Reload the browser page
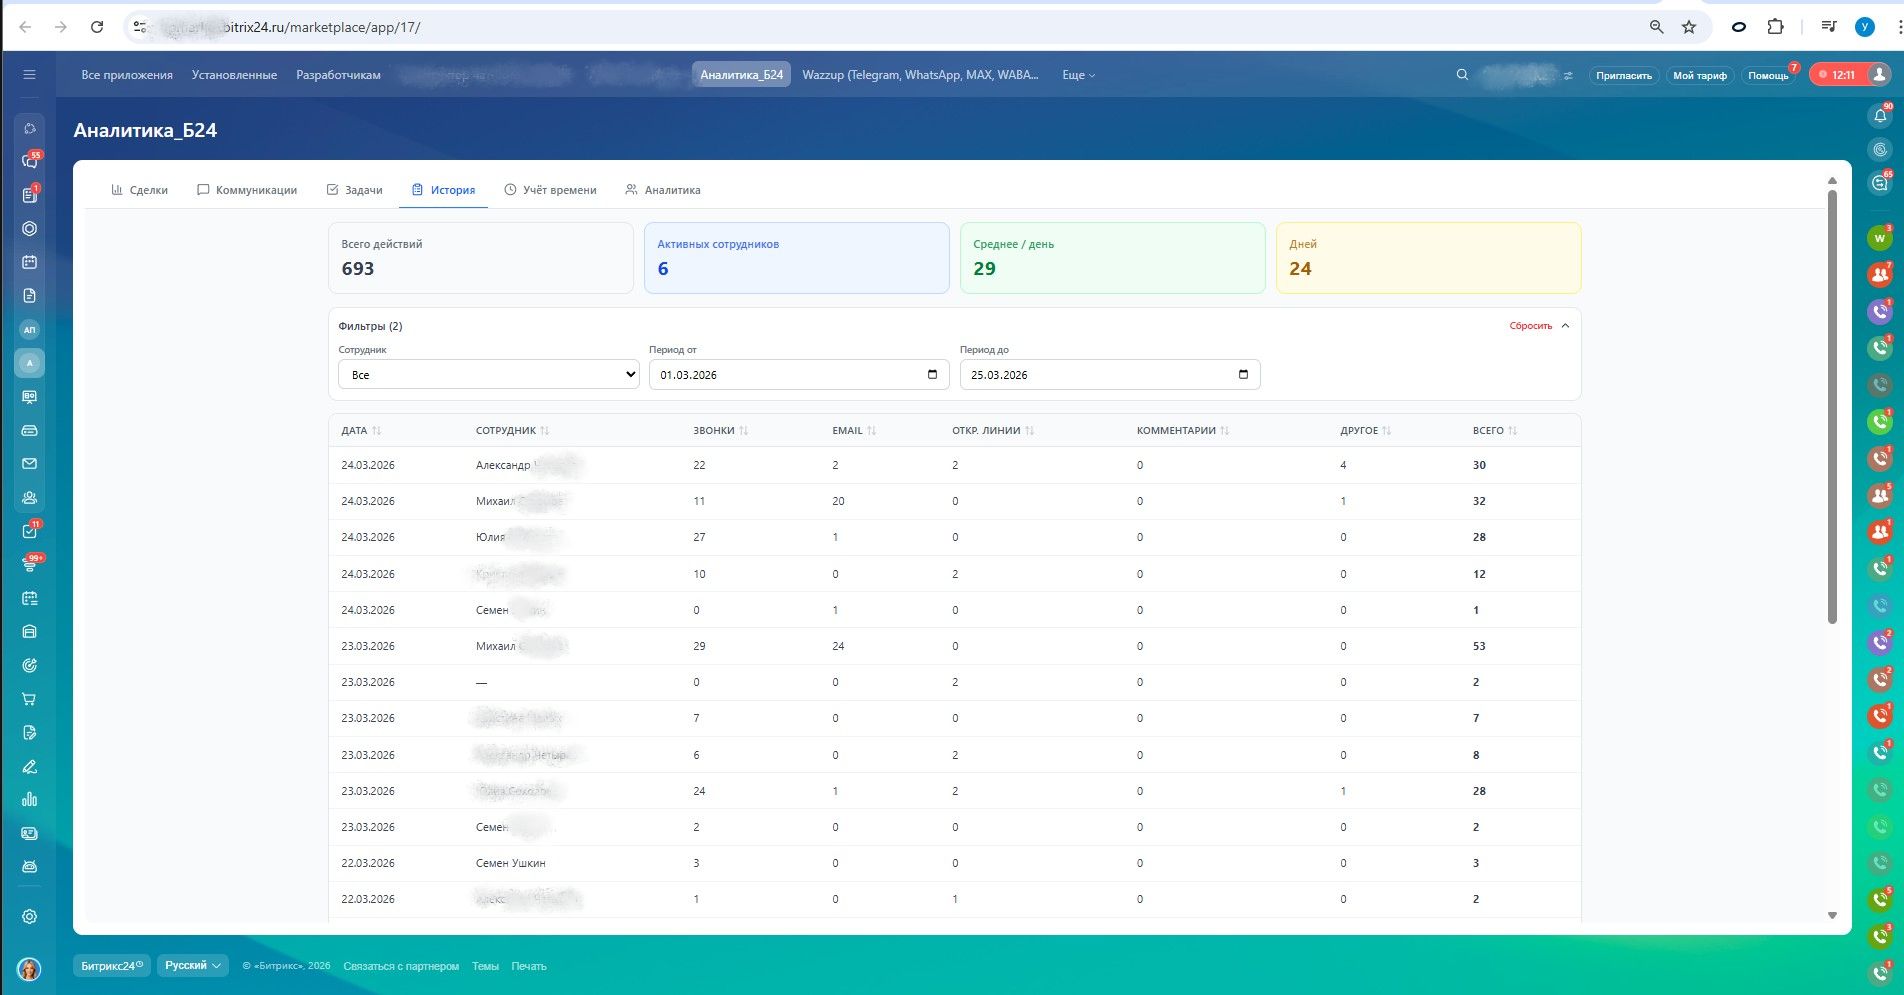 point(97,27)
